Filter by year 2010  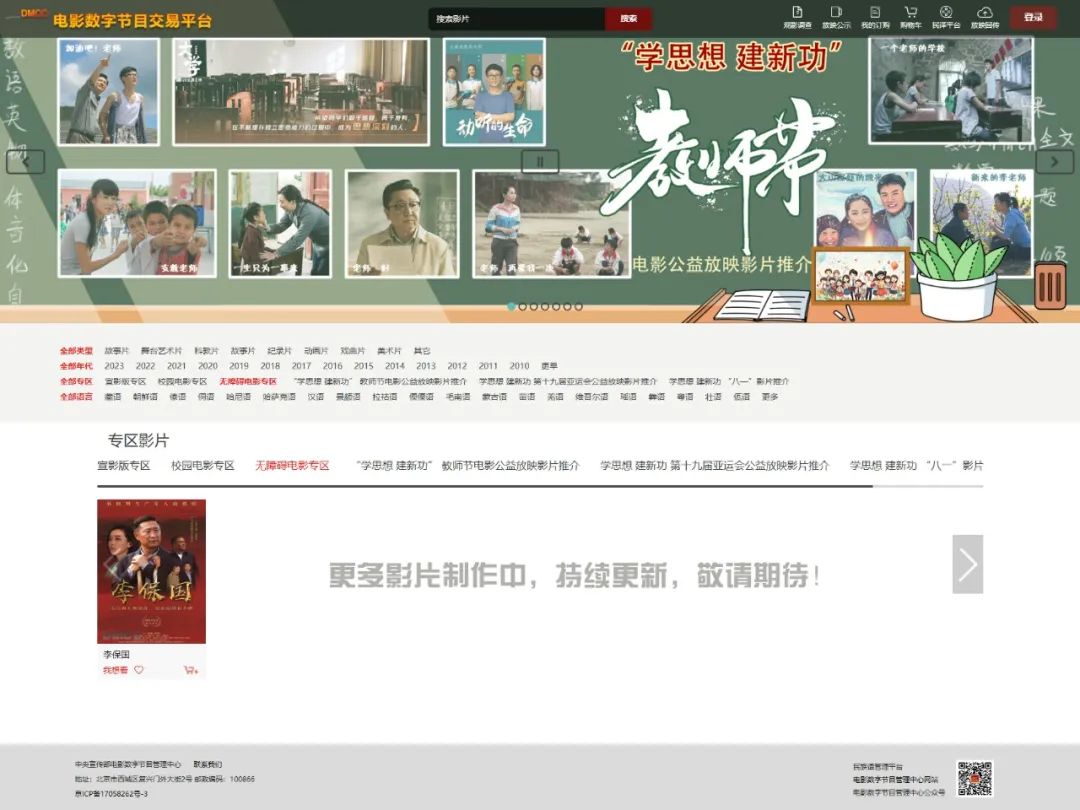click(519, 366)
